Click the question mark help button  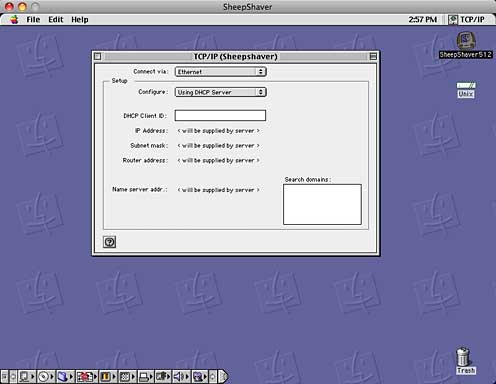(x=109, y=242)
